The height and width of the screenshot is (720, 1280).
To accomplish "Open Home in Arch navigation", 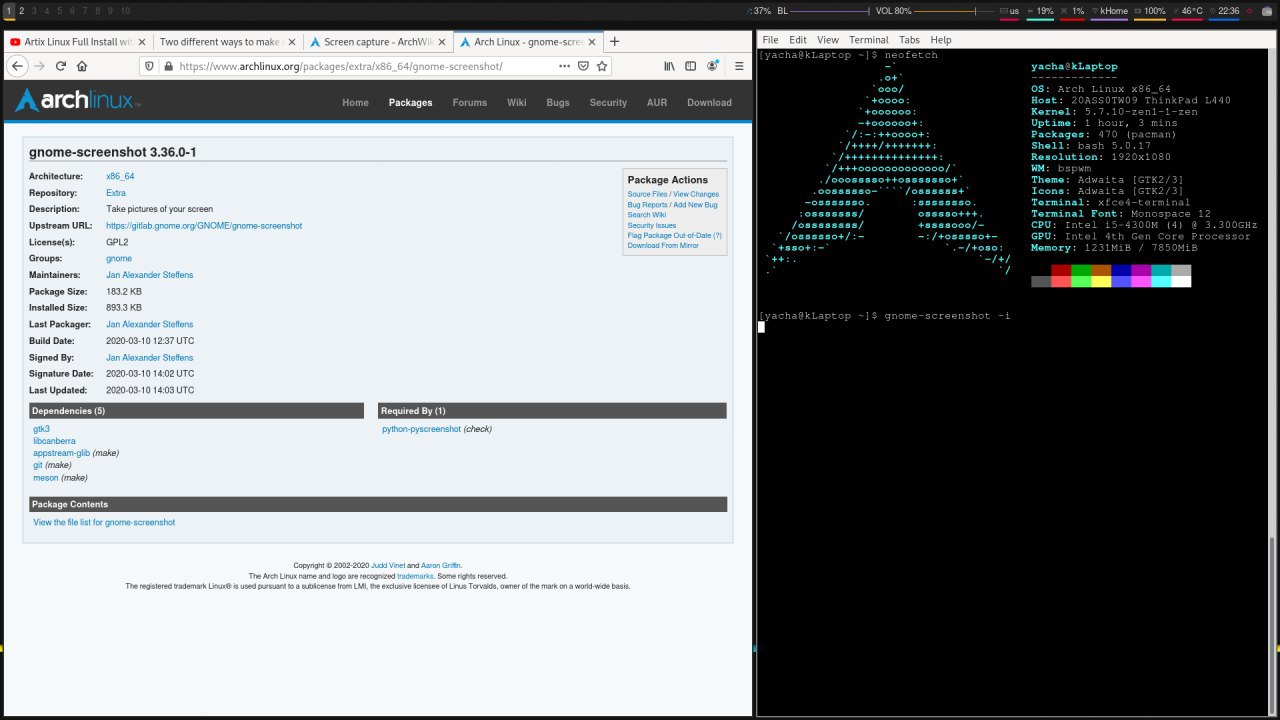I will [x=355, y=102].
